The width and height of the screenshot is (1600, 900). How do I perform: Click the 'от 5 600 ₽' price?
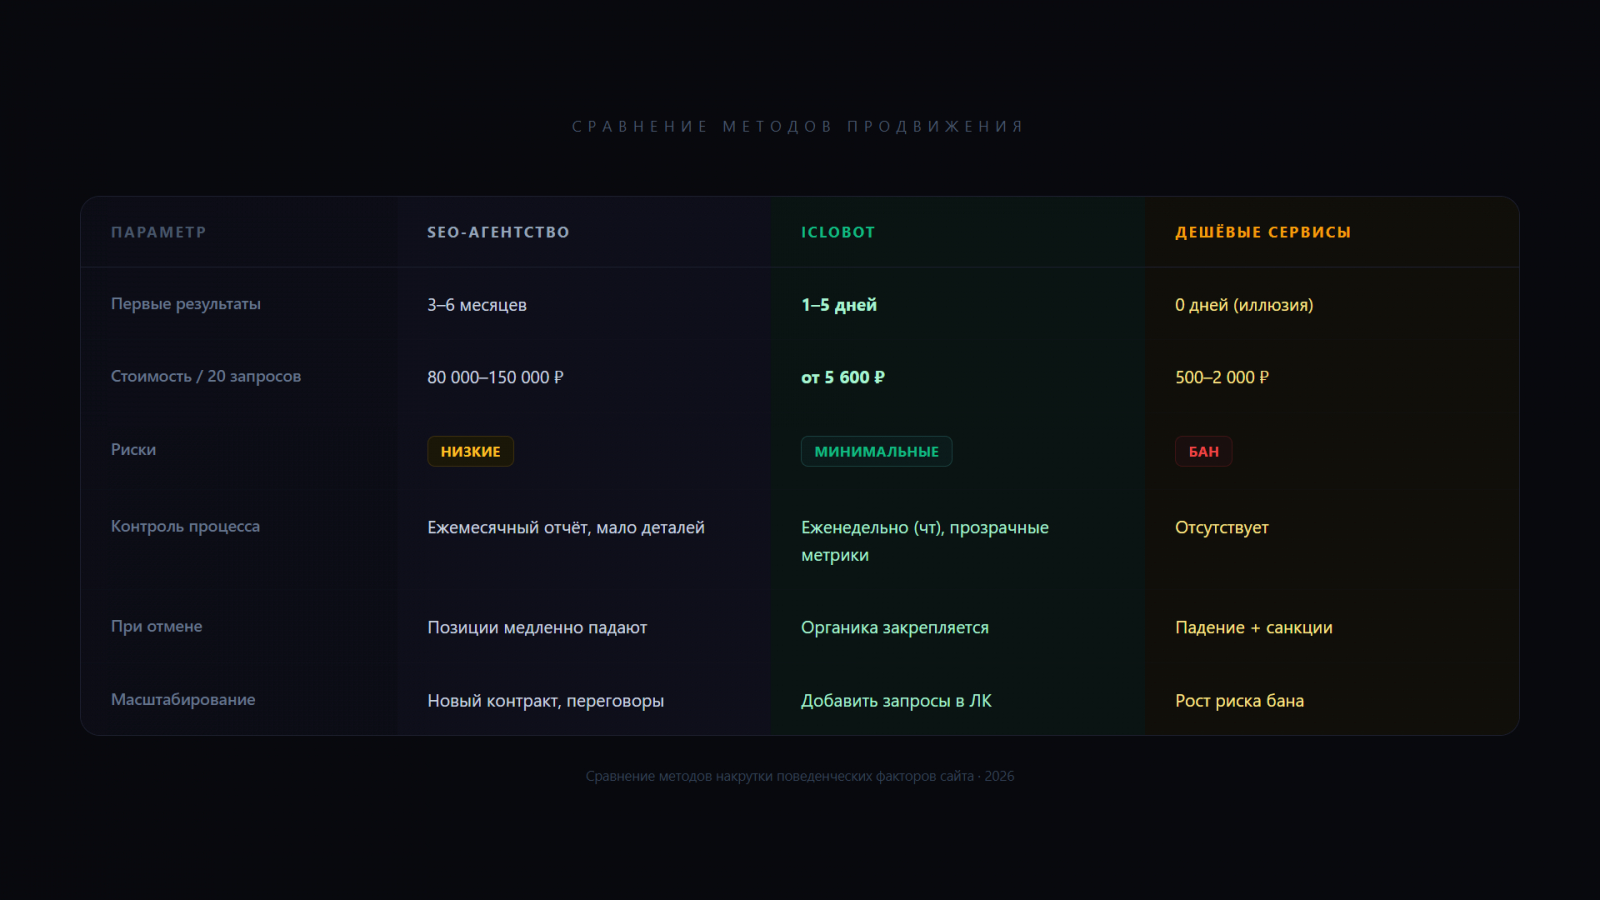click(x=843, y=377)
